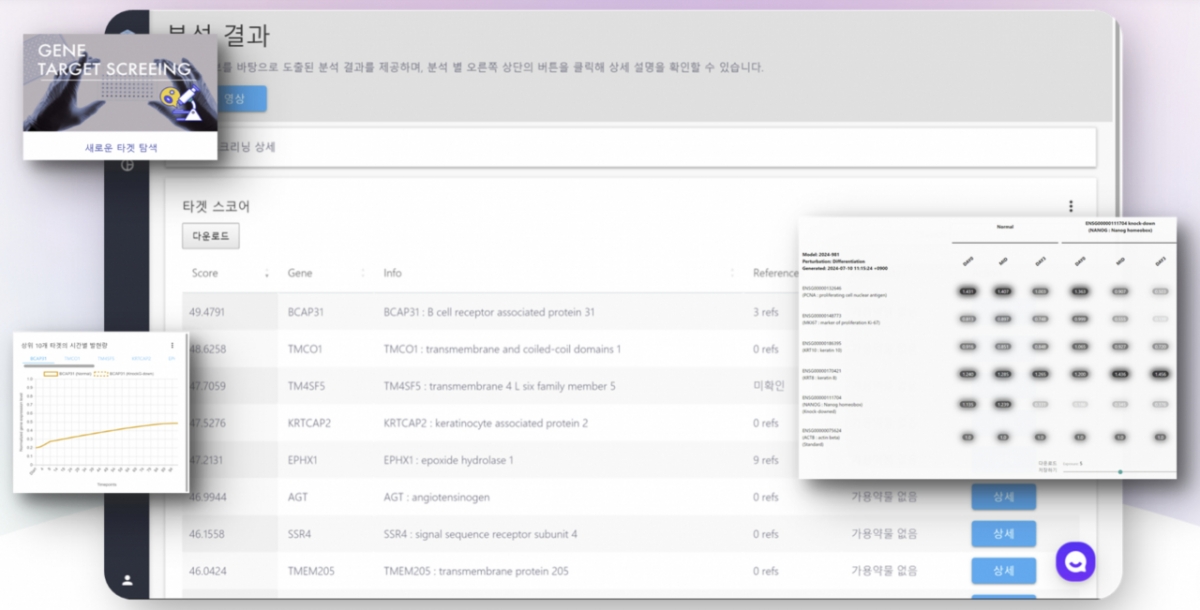Open the 새로운 타겟 탐색 link
1200x610 pixels.
tap(120, 147)
